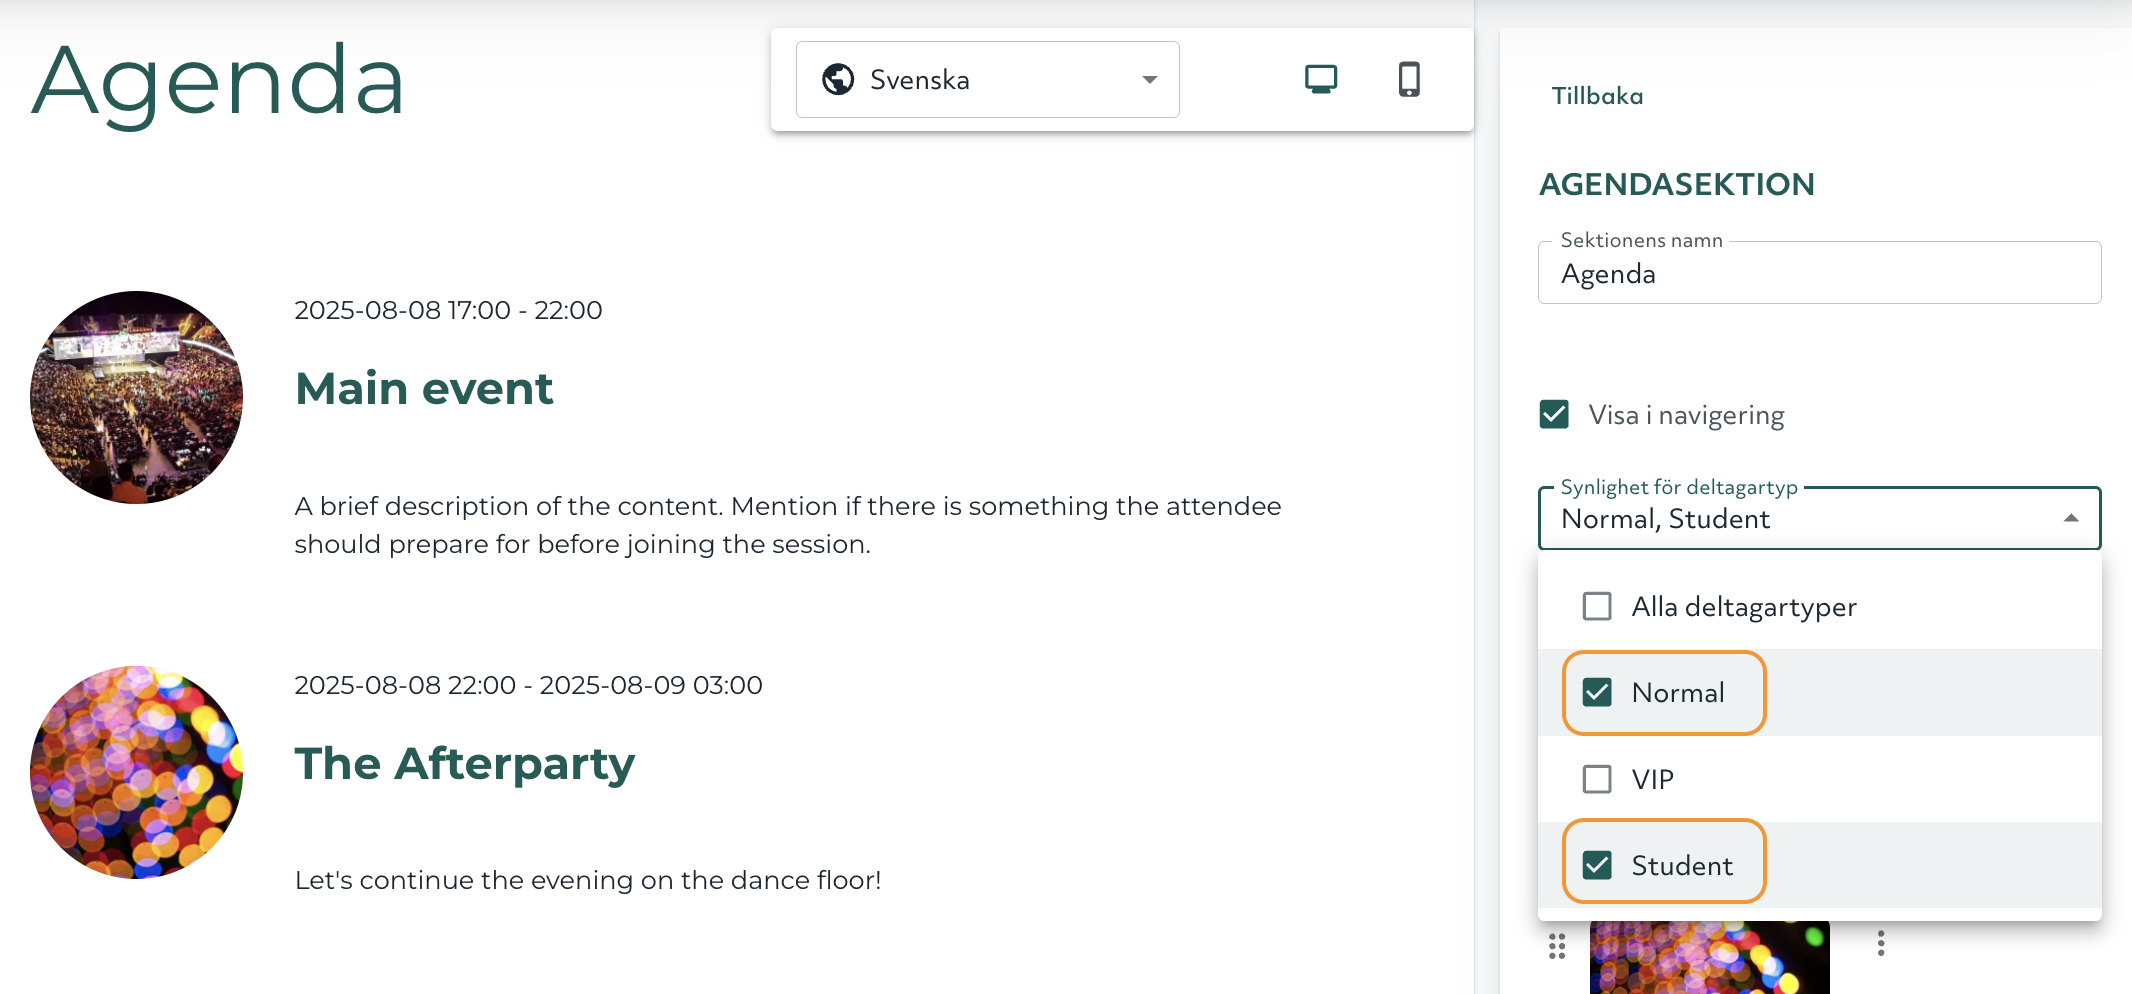Switch to desktop preview mode
This screenshot has width=2132, height=994.
(1321, 79)
